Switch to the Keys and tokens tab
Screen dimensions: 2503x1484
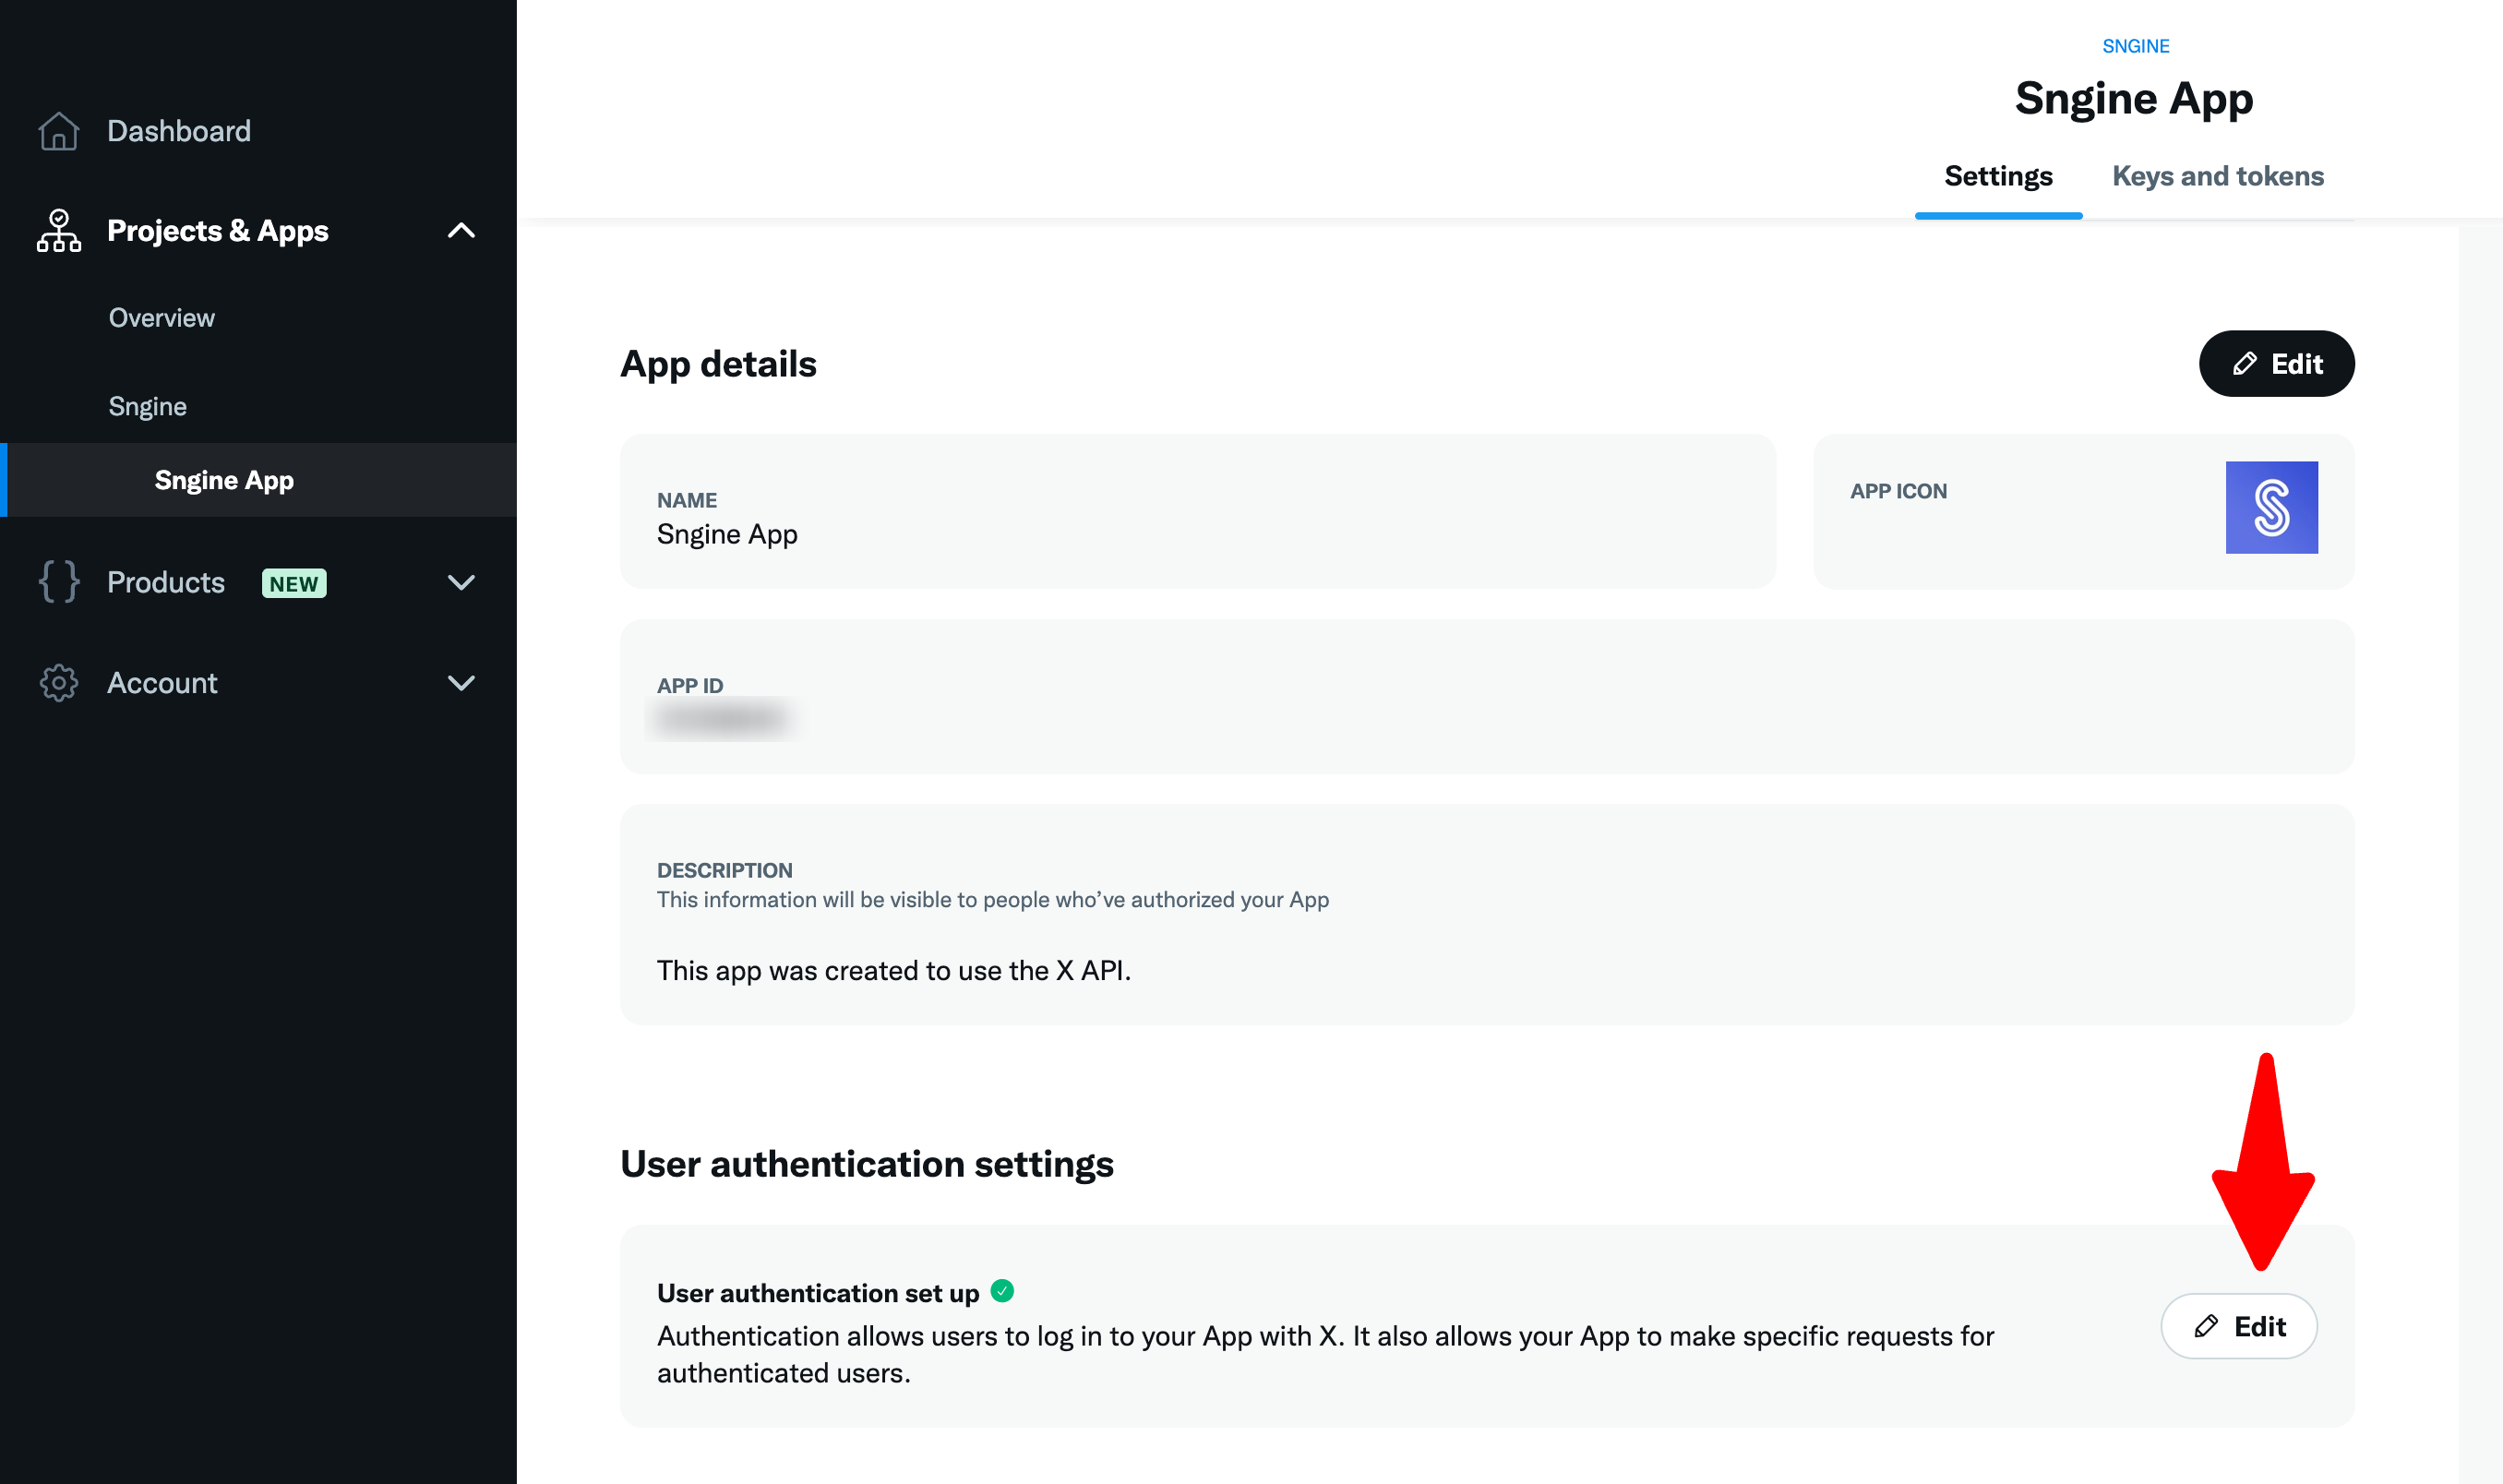coord(2217,176)
